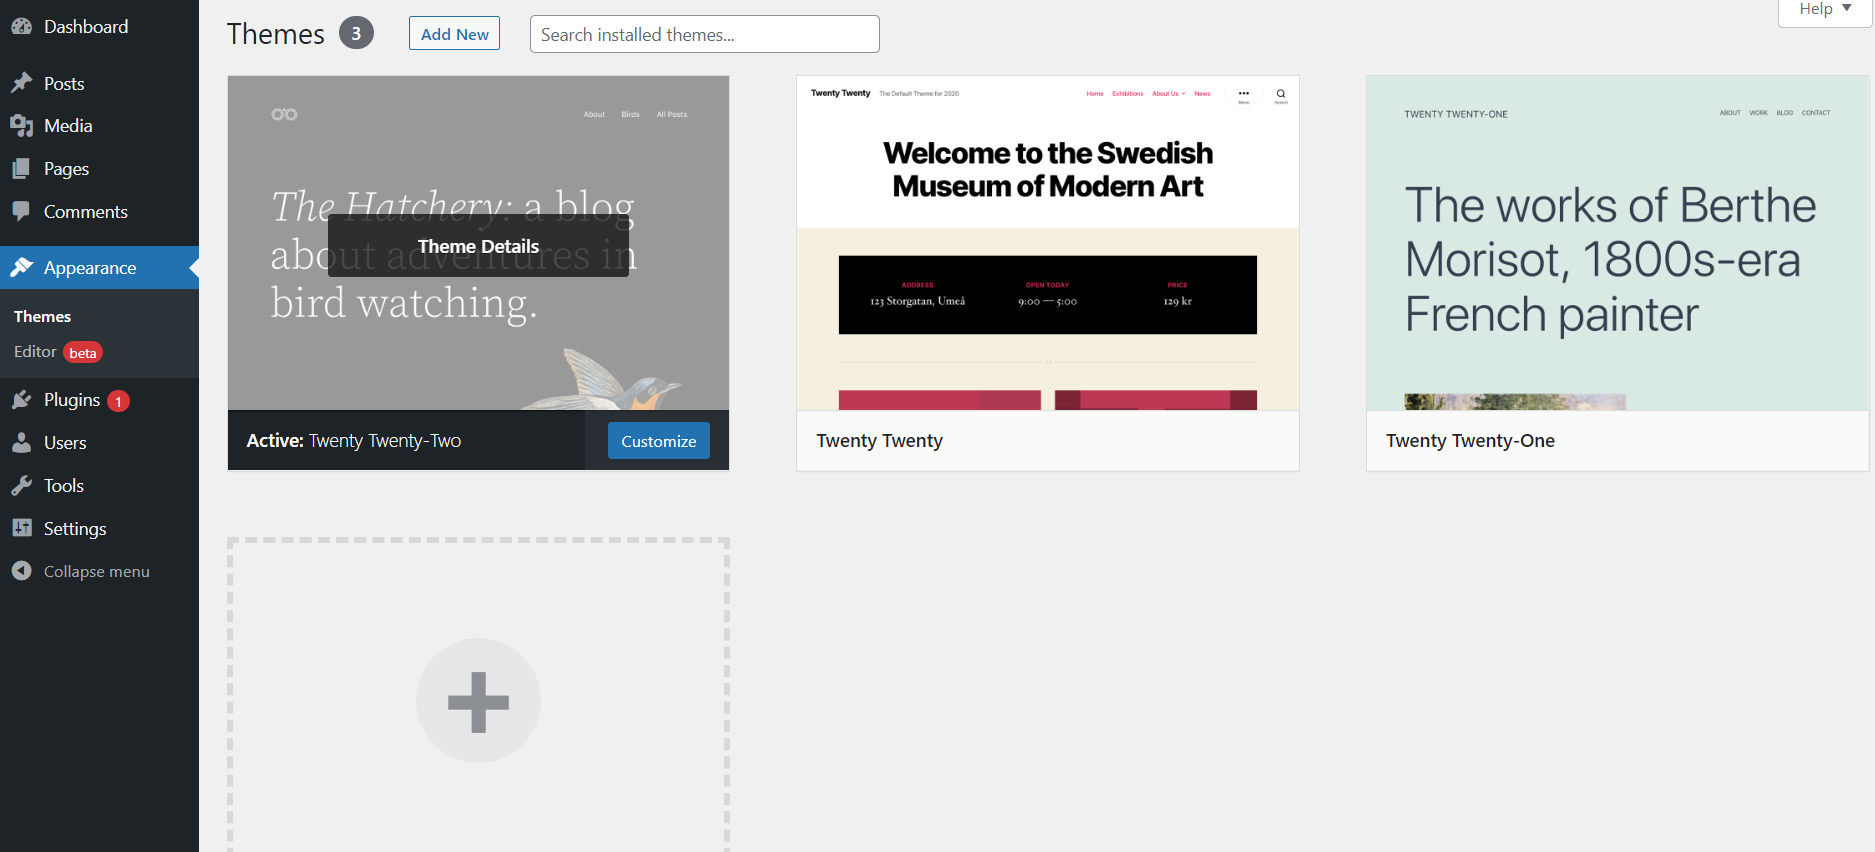The width and height of the screenshot is (1875, 852).
Task: Open the Tools menu label
Action: [x=64, y=486]
